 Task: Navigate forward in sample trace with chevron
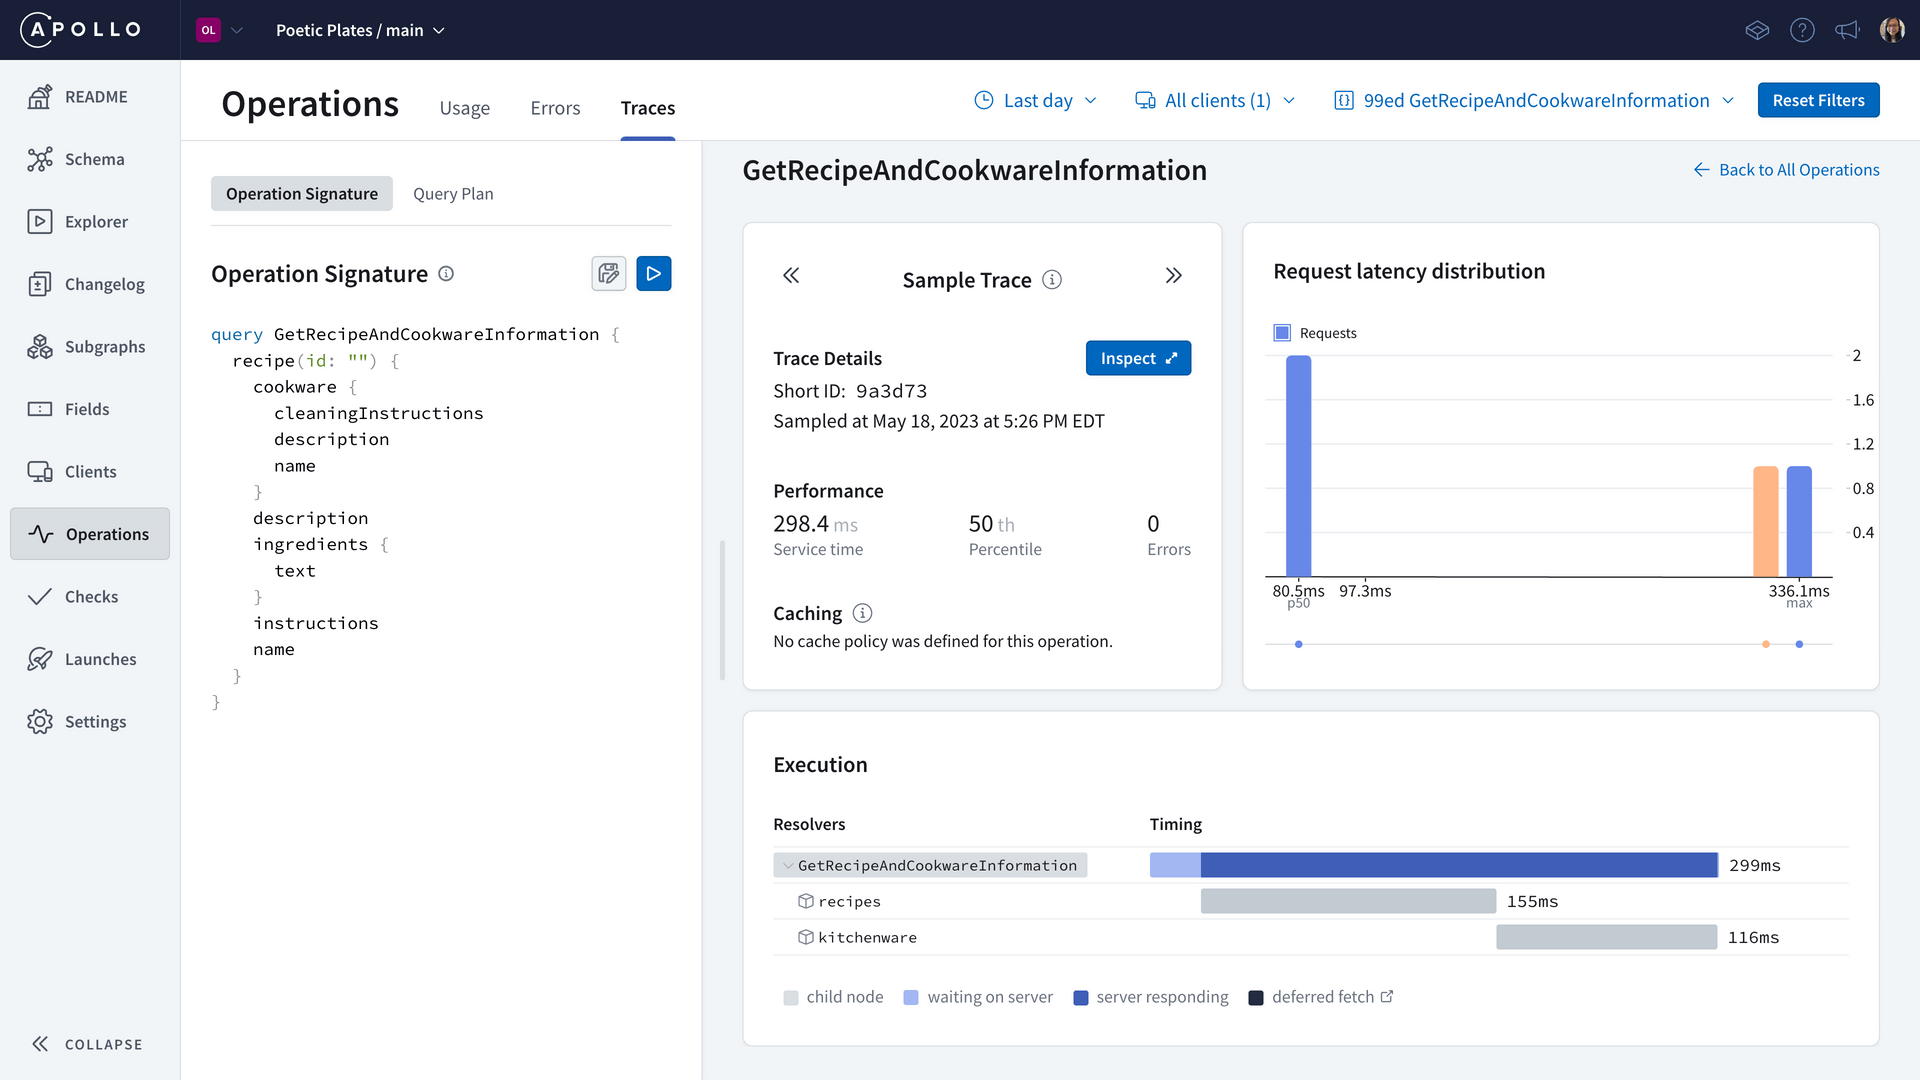pyautogui.click(x=1172, y=276)
